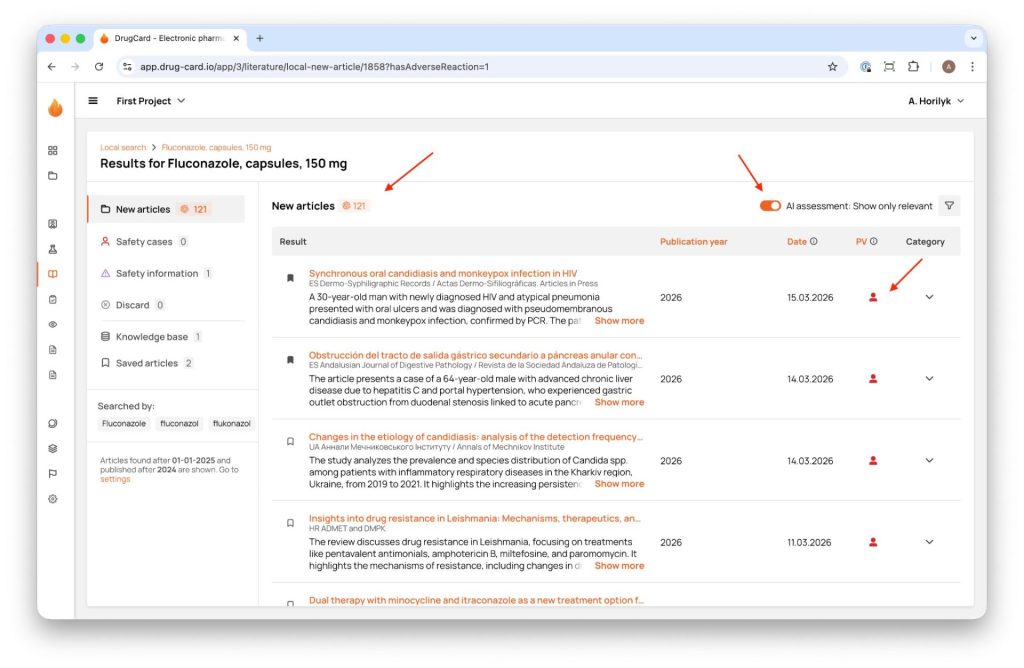The image size is (1024, 668).
Task: Expand category chevron for candidiasis etiology article
Action: click(x=929, y=460)
